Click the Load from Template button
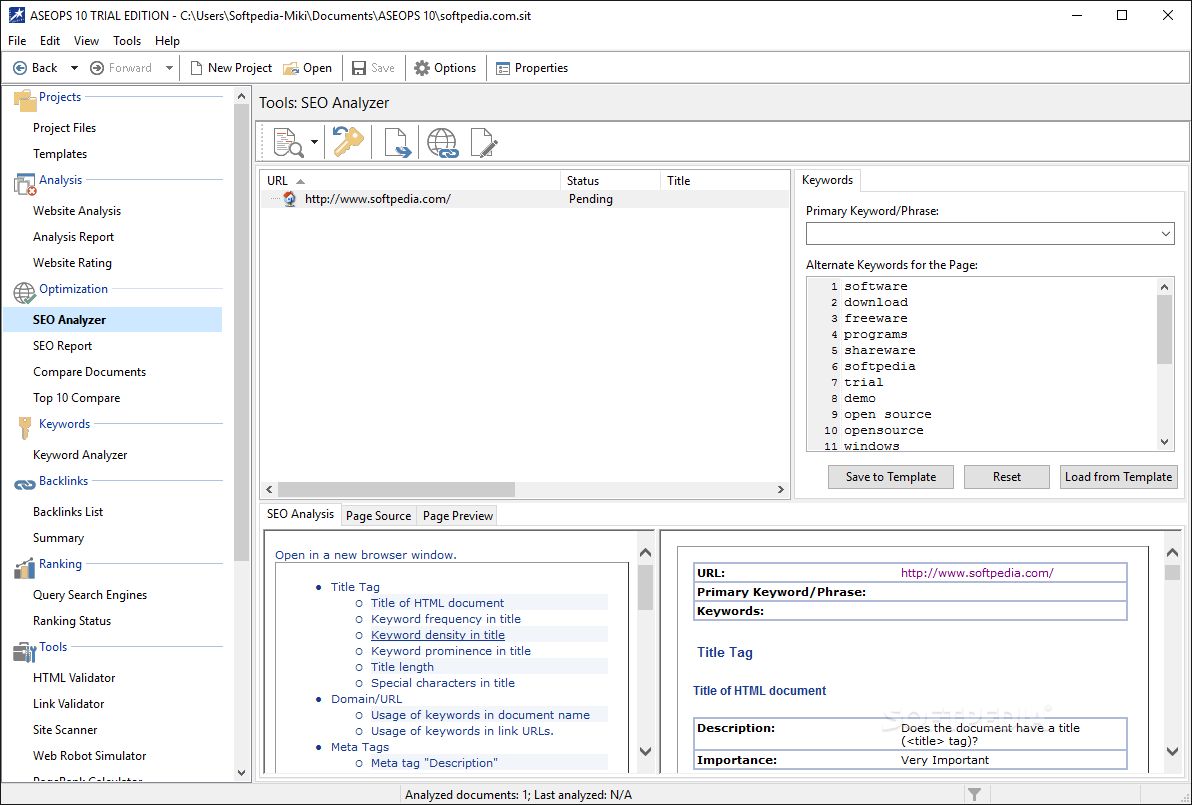 click(x=1118, y=477)
